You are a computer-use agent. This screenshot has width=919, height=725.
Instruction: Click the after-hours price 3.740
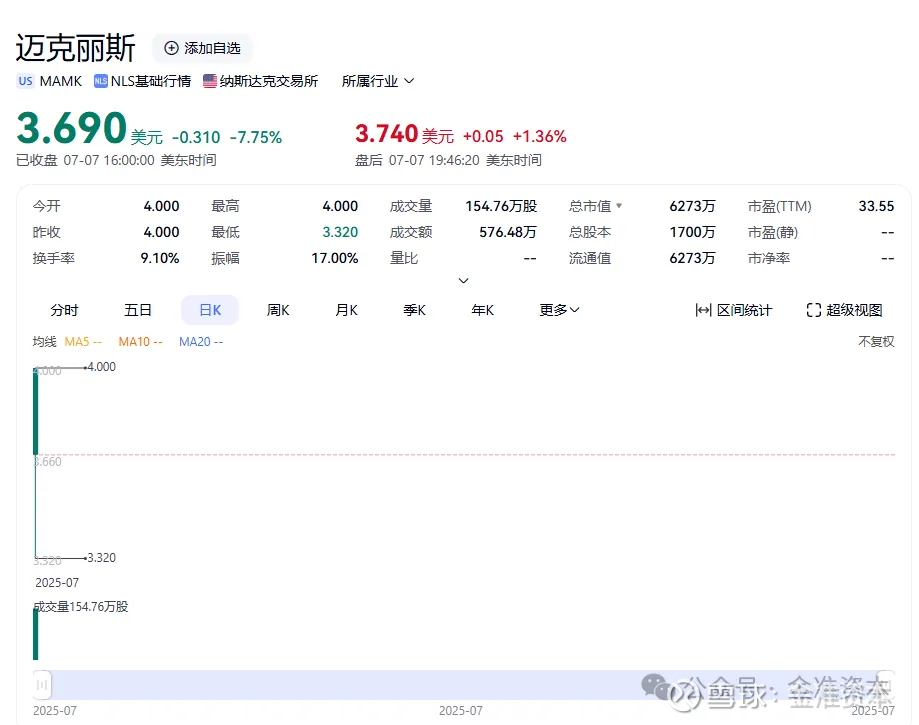click(386, 134)
